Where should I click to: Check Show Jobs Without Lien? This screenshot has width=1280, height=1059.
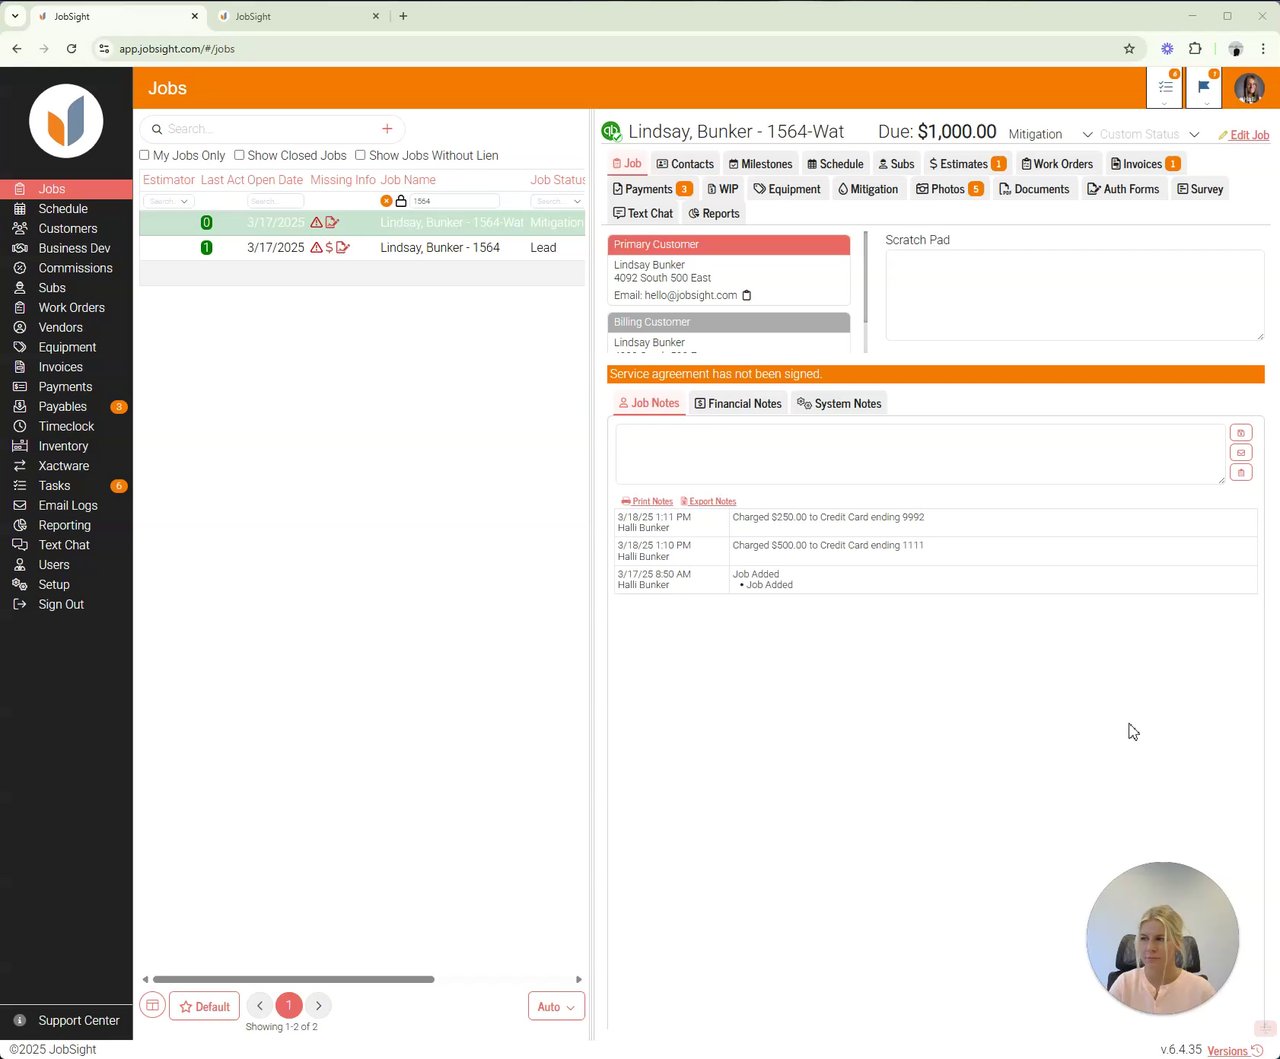(360, 155)
